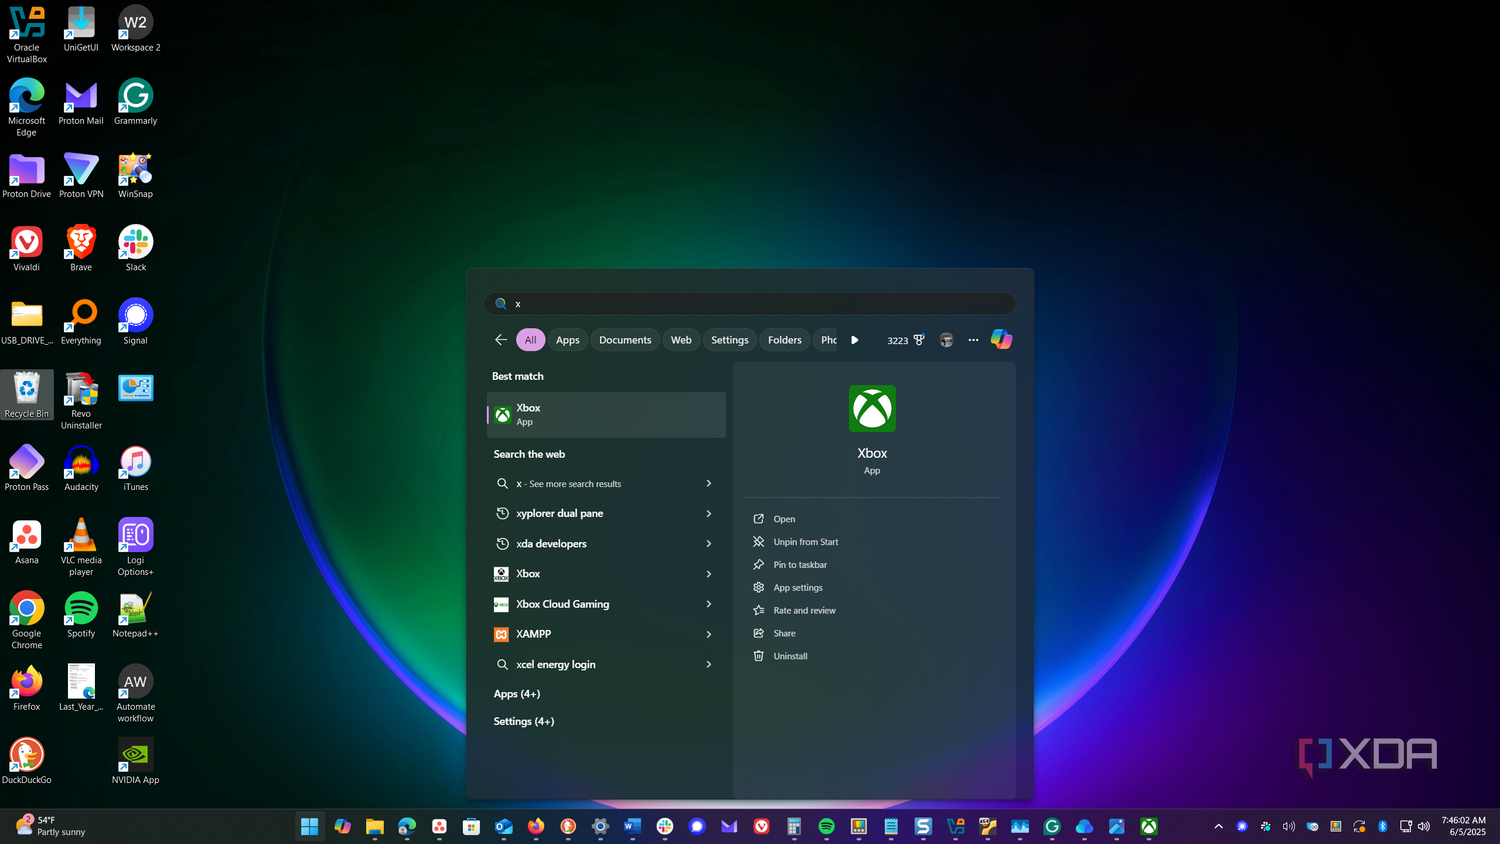Viewport: 1500px width, 844px height.
Task: Select the Signal desktop icon
Action: coord(135,322)
